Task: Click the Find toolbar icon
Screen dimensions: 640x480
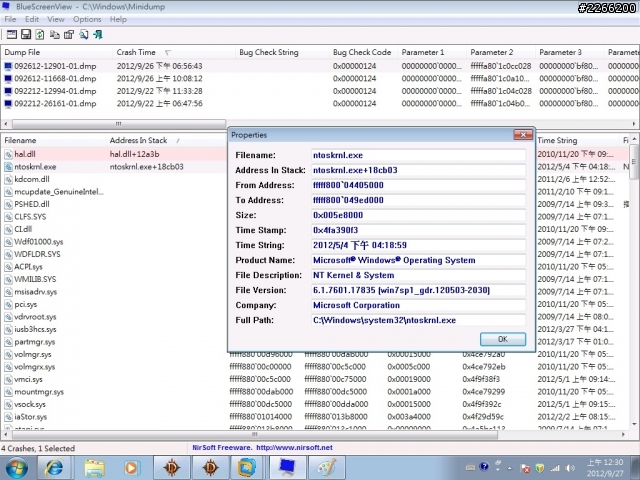Action: [84, 35]
